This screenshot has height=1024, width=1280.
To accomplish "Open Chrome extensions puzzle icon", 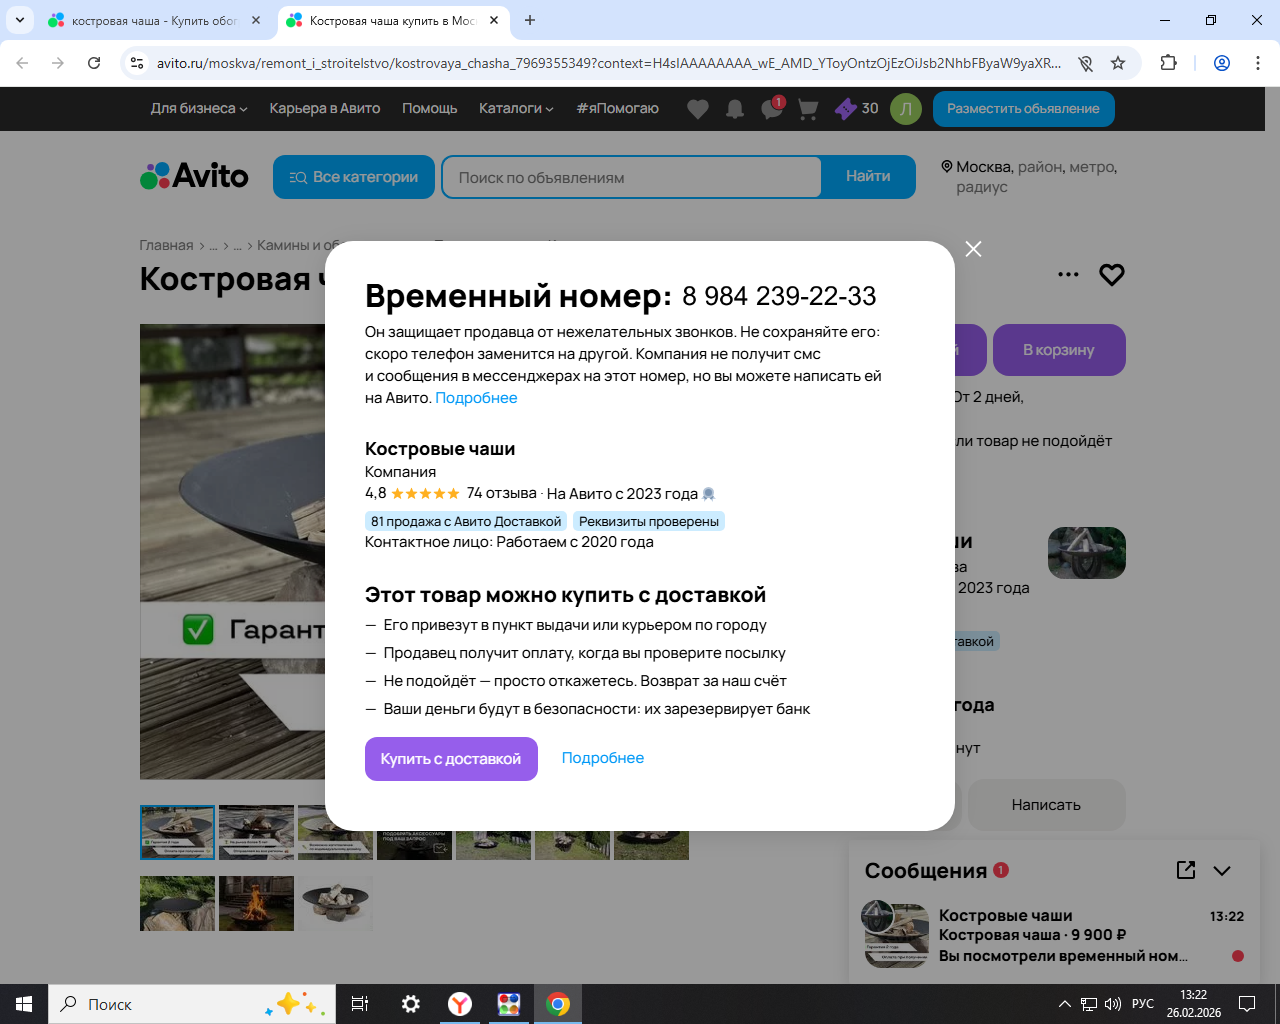I will tap(1168, 63).
